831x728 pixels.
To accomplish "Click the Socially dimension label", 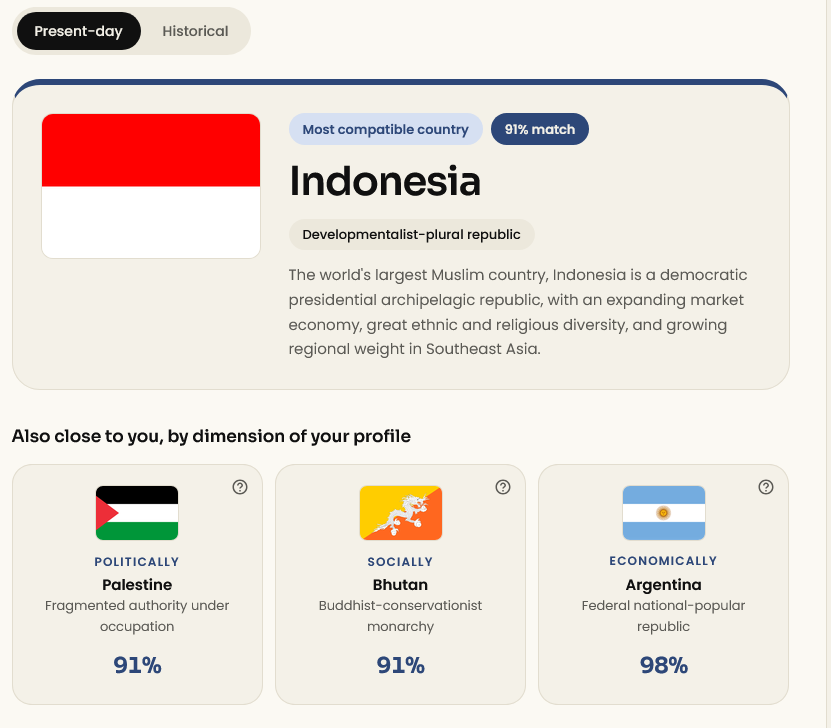I will 400,562.
